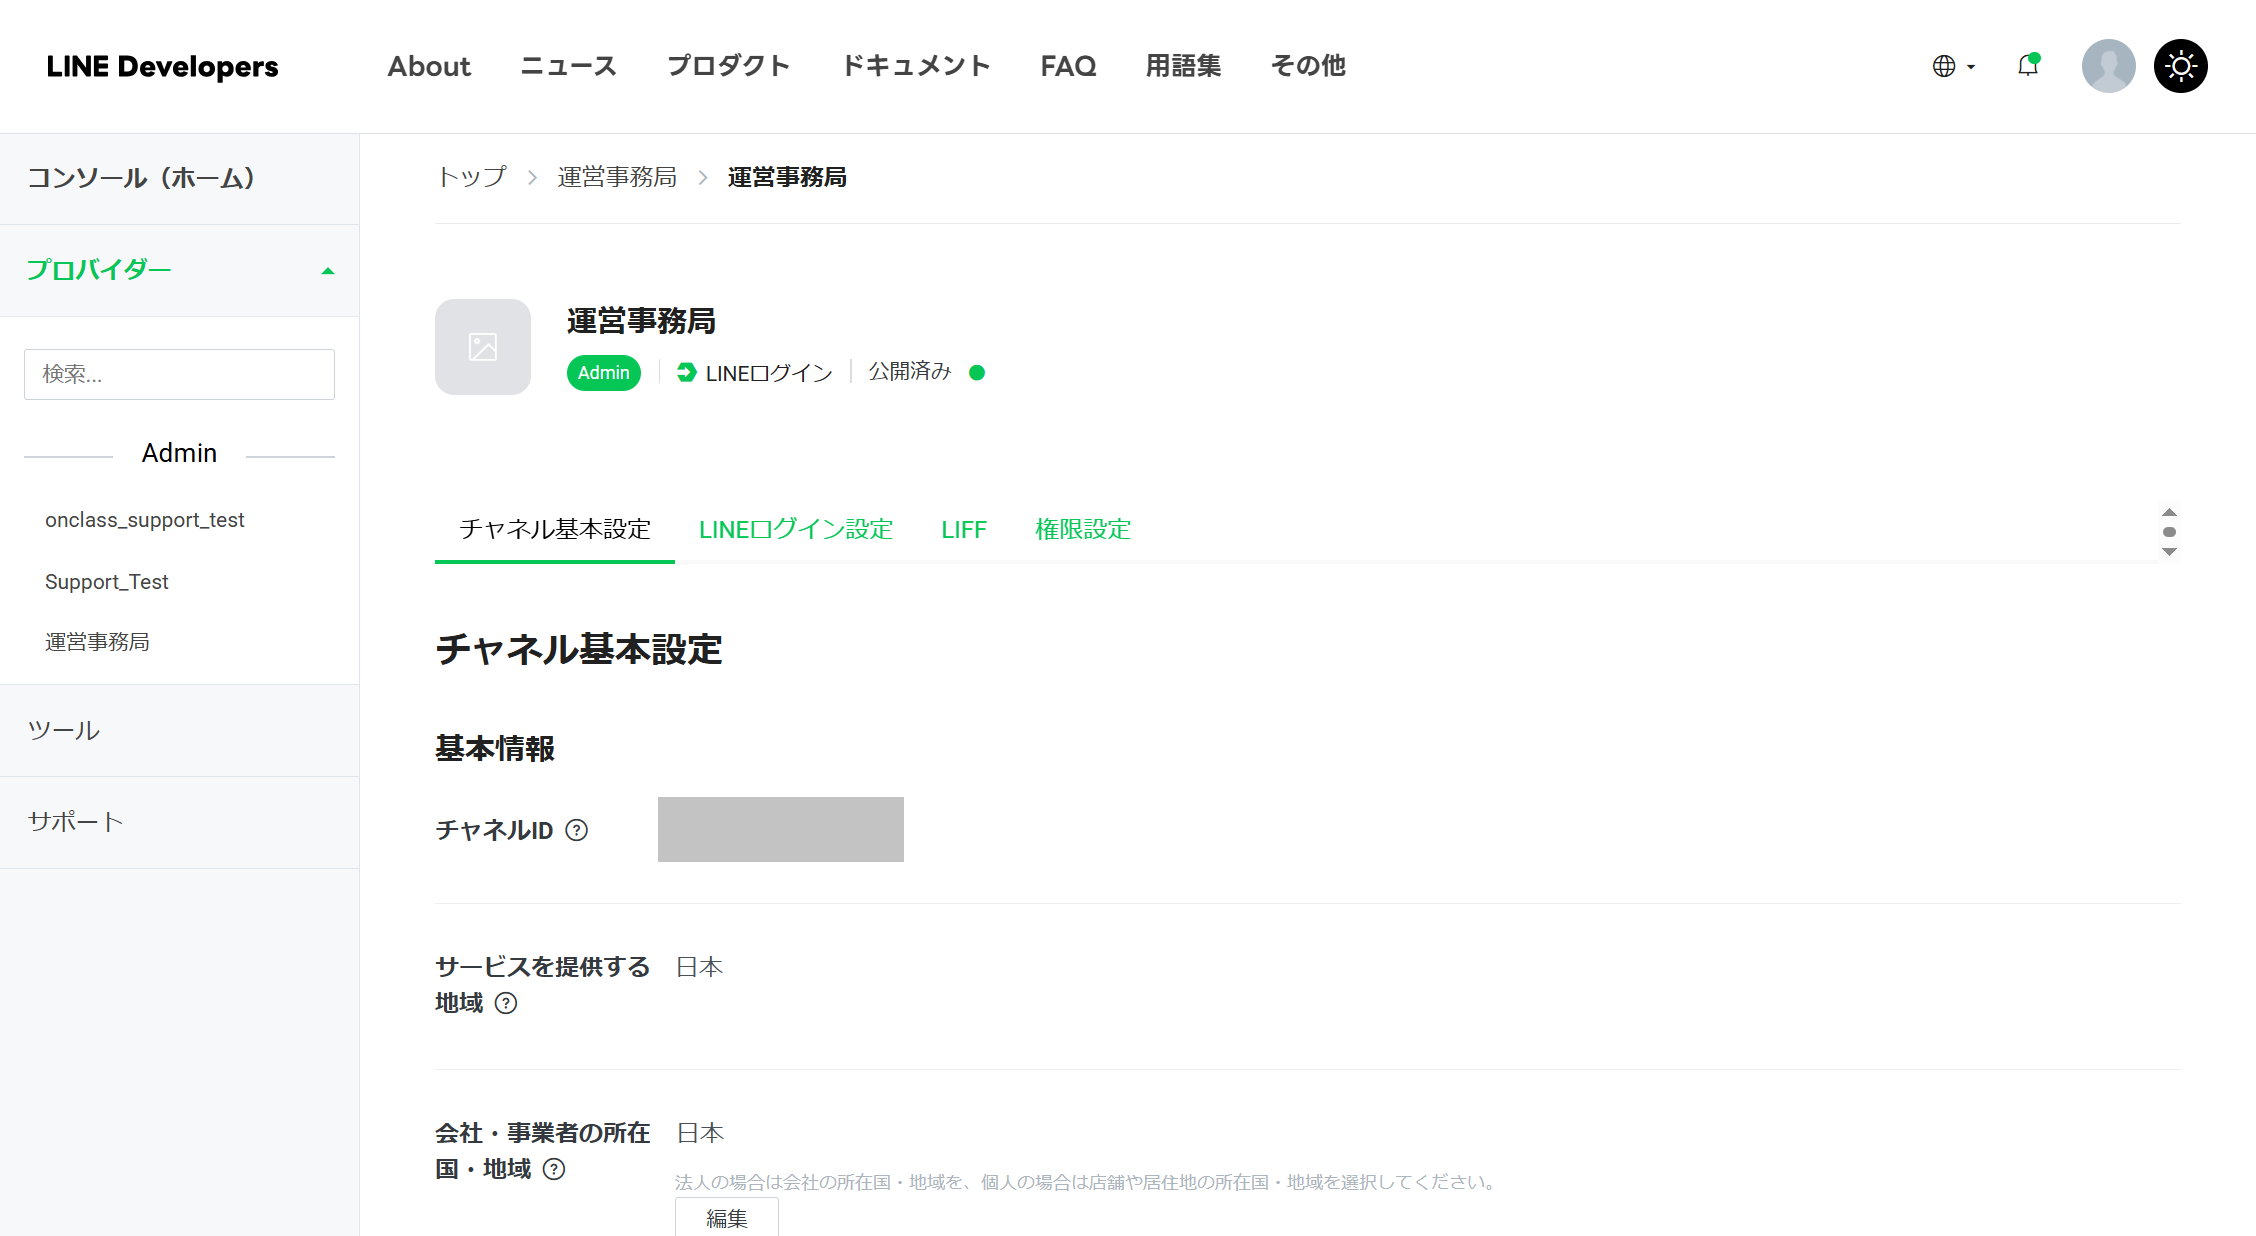Collapse the プロバイダー sidebar section
The width and height of the screenshot is (2256, 1236).
[x=327, y=271]
